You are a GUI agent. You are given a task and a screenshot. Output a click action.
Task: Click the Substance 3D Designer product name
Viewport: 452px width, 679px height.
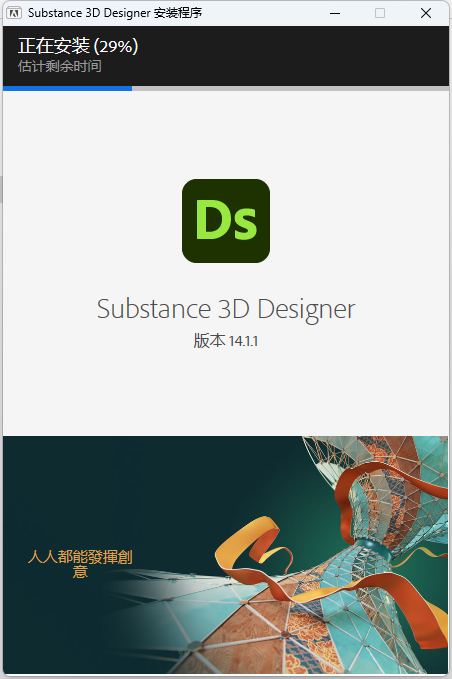pyautogui.click(x=226, y=309)
